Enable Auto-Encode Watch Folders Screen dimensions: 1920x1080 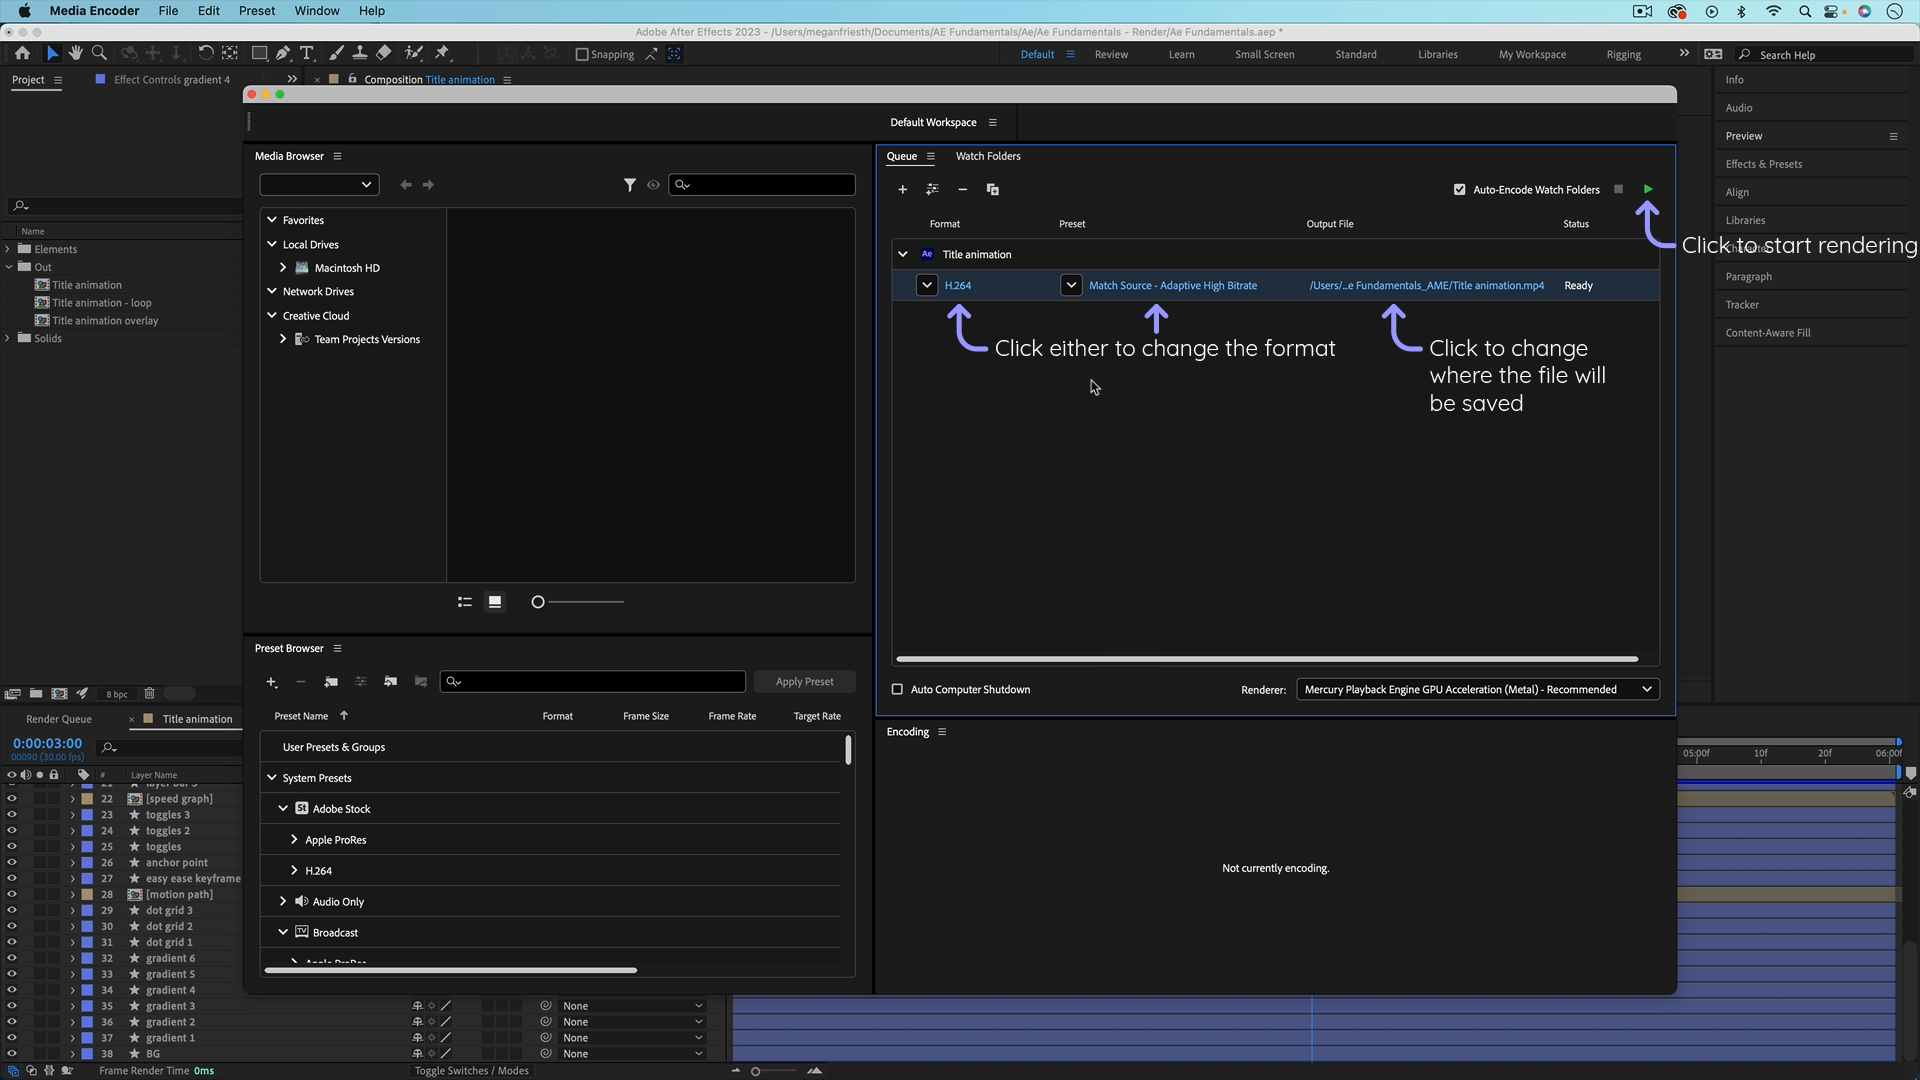coord(1459,189)
